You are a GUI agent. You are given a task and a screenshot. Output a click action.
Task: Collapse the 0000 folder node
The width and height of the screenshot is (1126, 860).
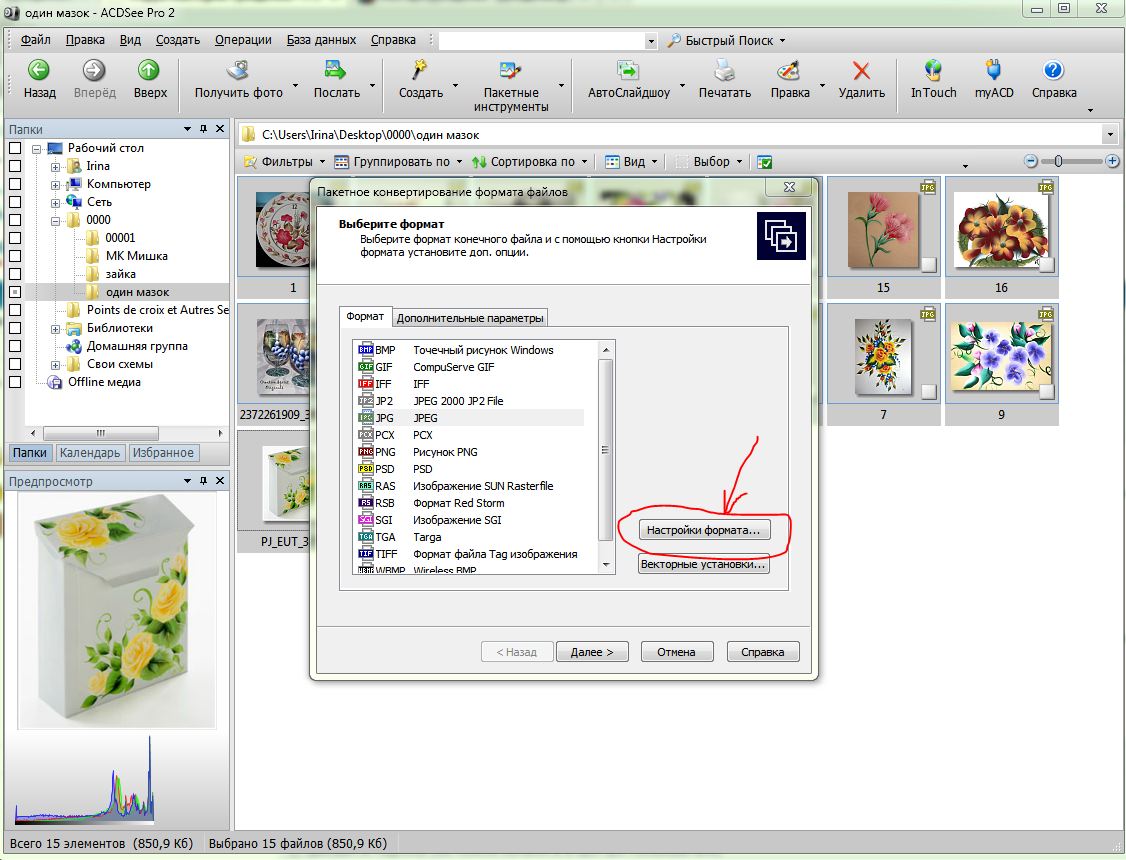pyautogui.click(x=55, y=220)
